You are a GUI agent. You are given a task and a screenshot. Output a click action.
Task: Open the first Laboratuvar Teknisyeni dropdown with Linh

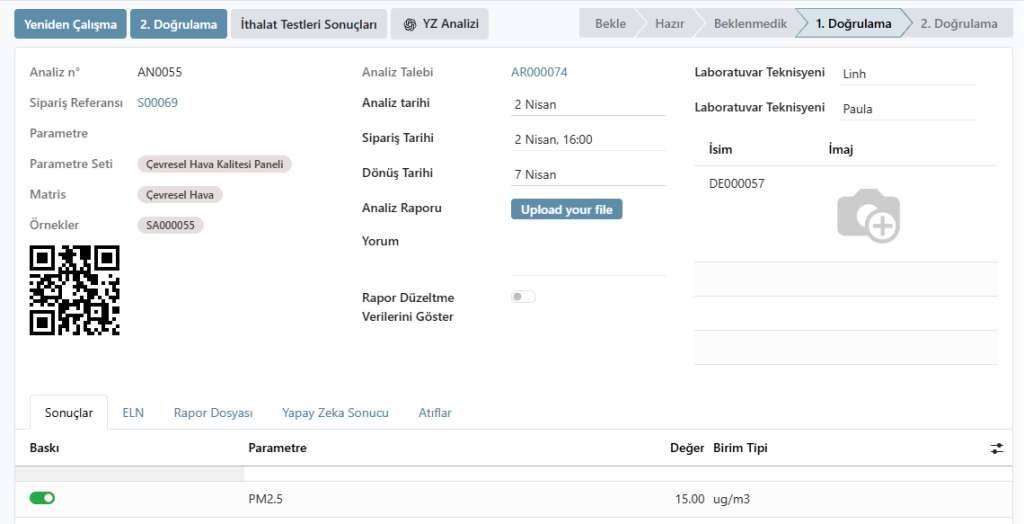pyautogui.click(x=906, y=73)
